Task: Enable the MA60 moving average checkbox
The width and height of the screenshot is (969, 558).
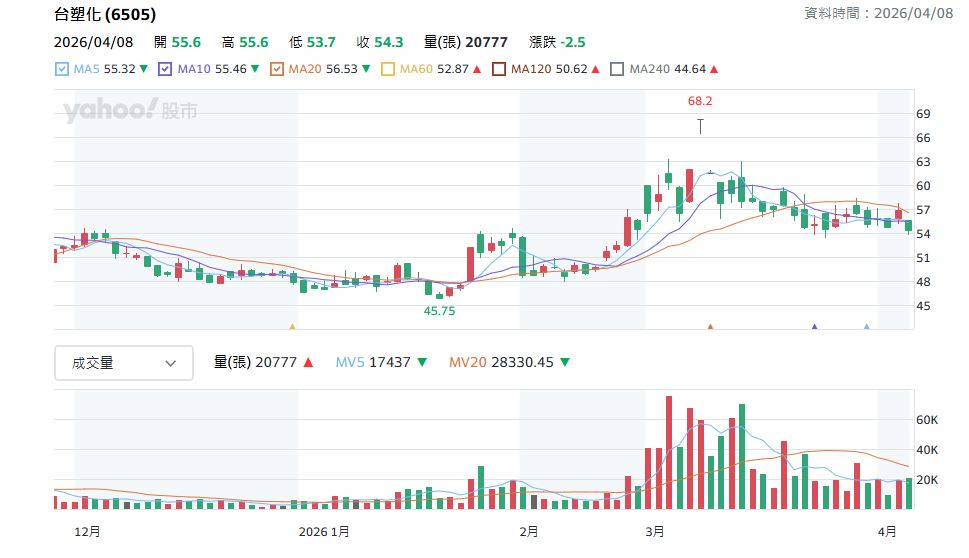Action: tap(388, 70)
